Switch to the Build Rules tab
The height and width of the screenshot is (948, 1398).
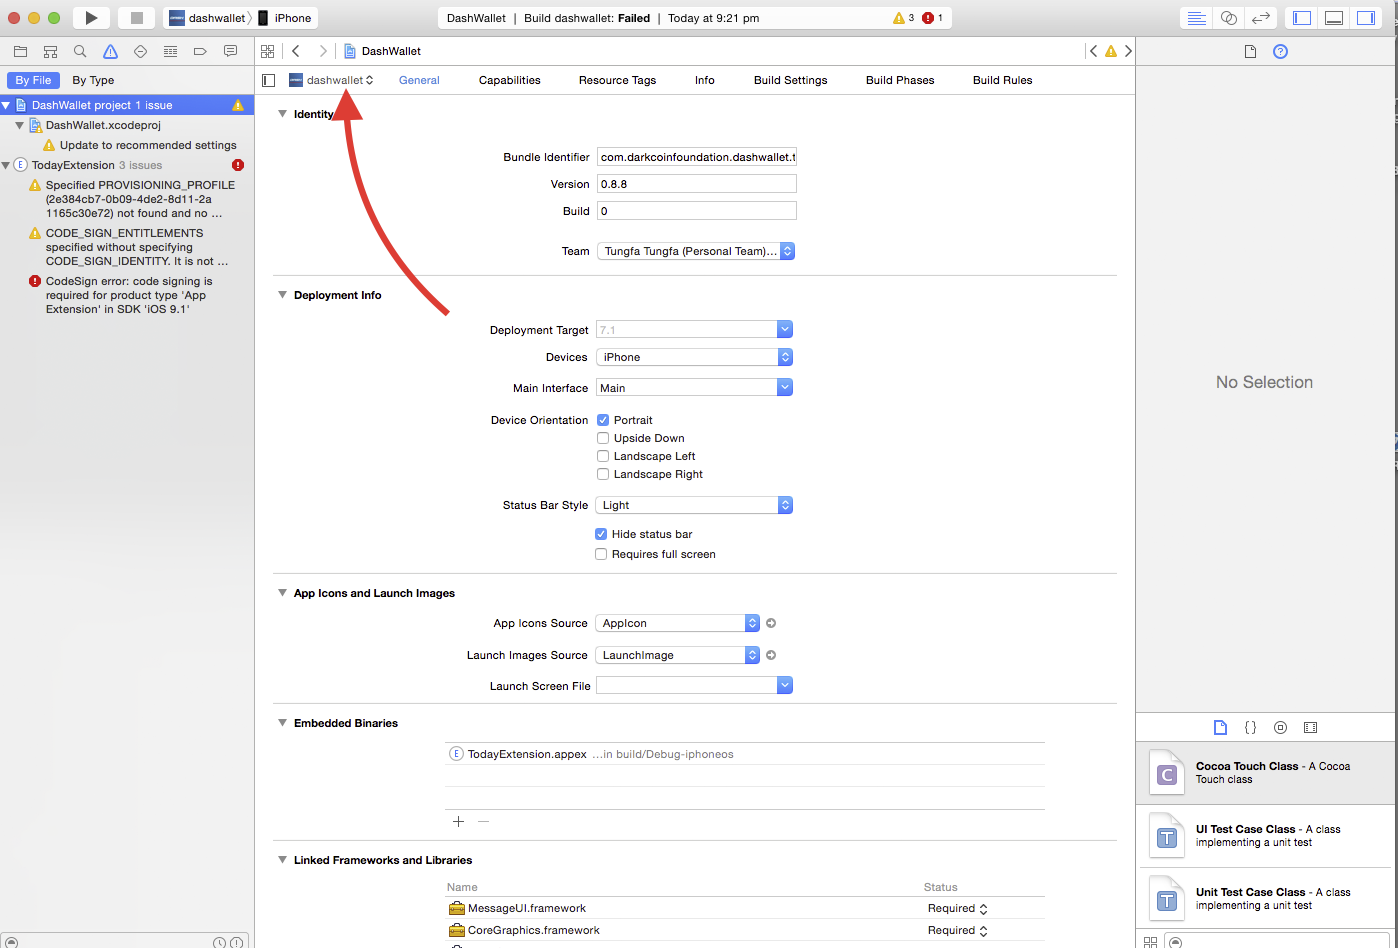click(1003, 80)
